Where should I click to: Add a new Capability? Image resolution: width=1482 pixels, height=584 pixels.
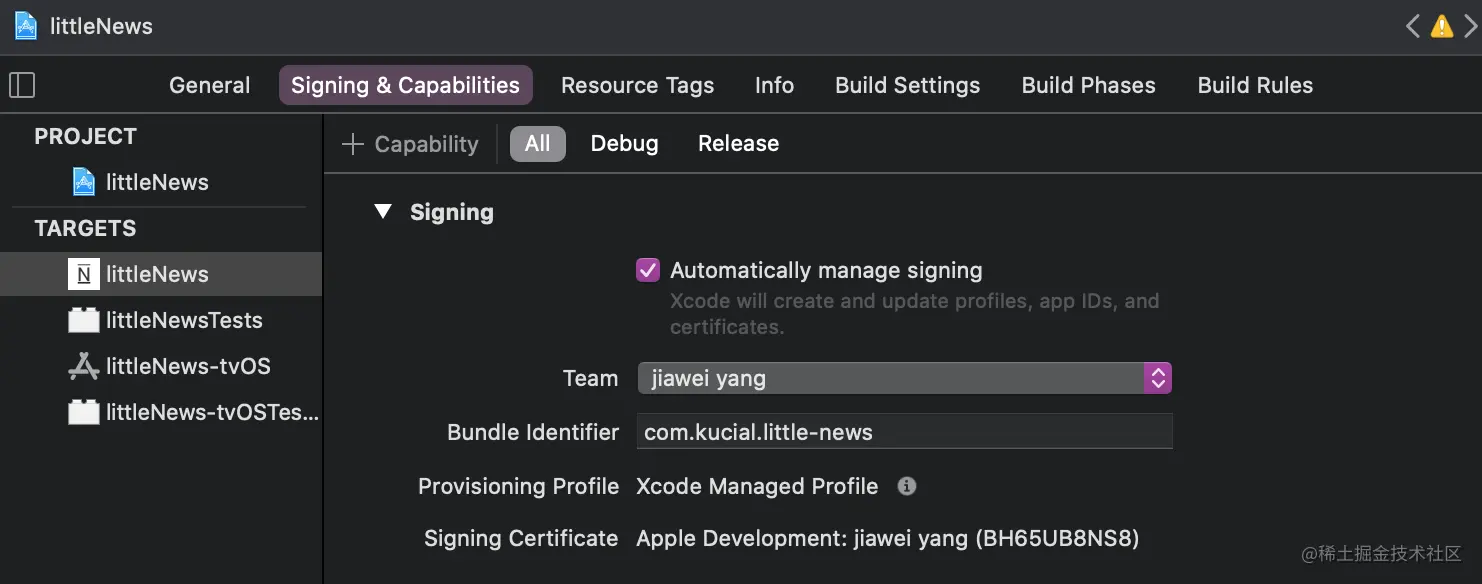410,144
